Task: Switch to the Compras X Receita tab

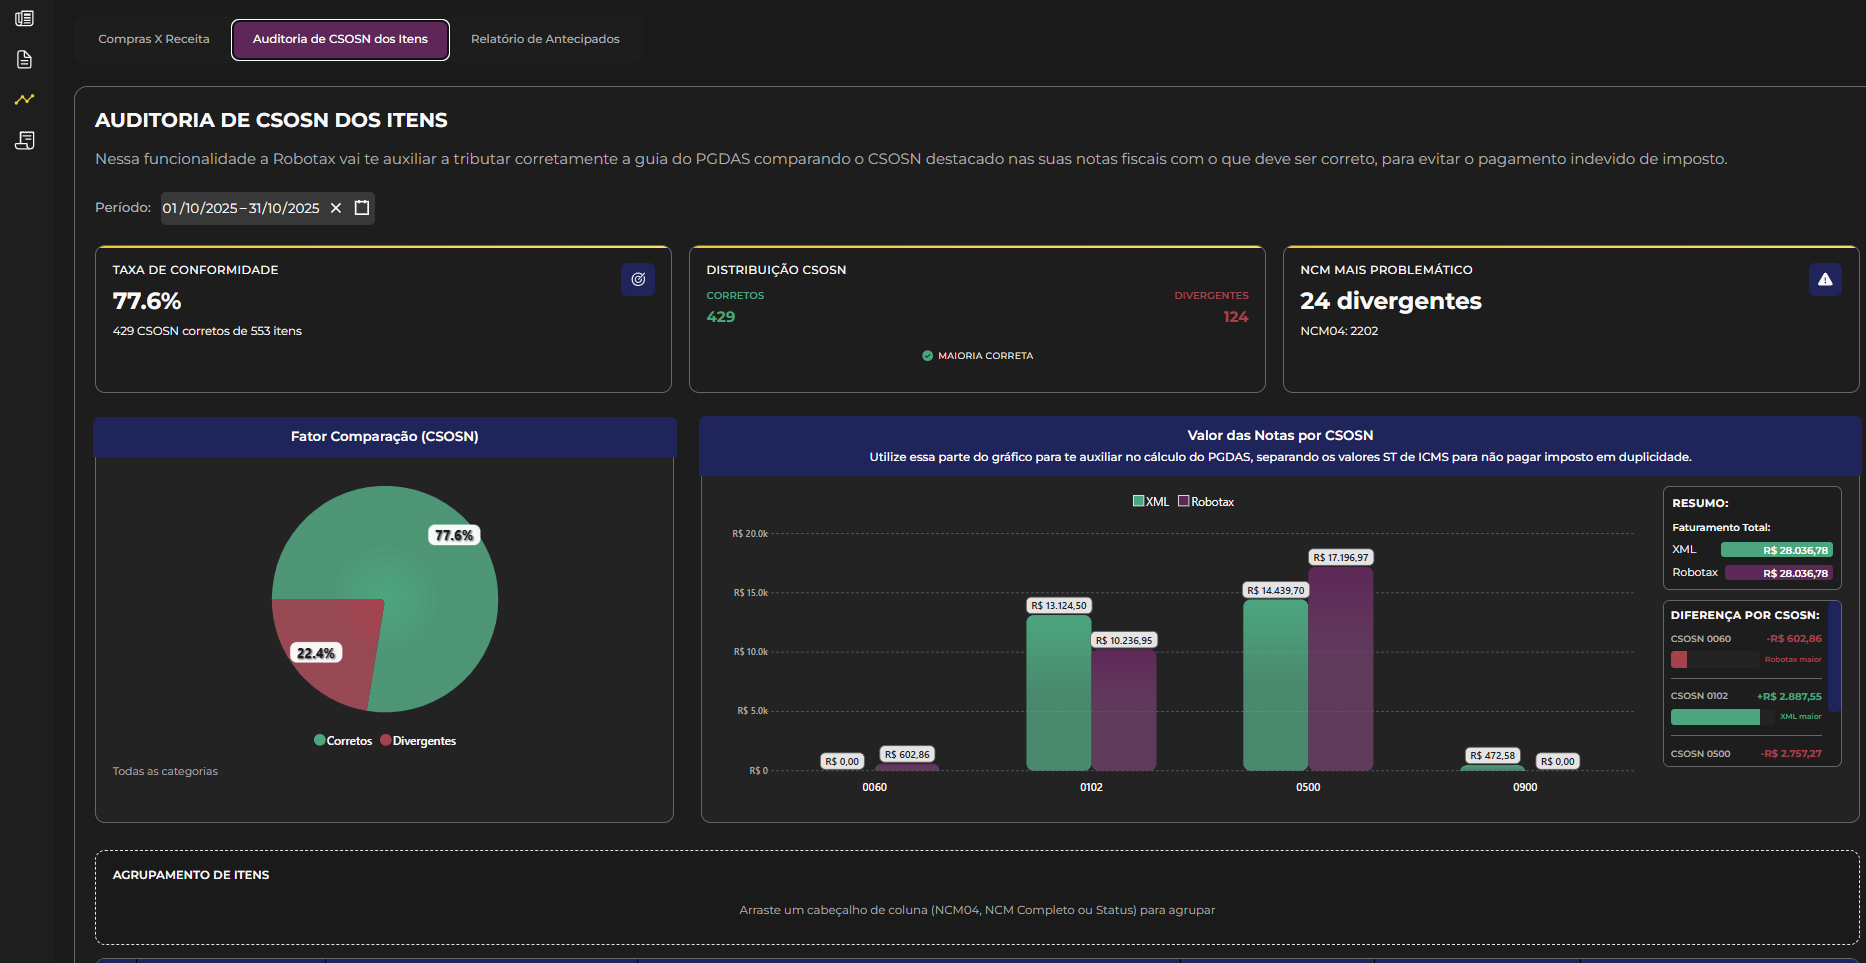Action: (x=154, y=39)
